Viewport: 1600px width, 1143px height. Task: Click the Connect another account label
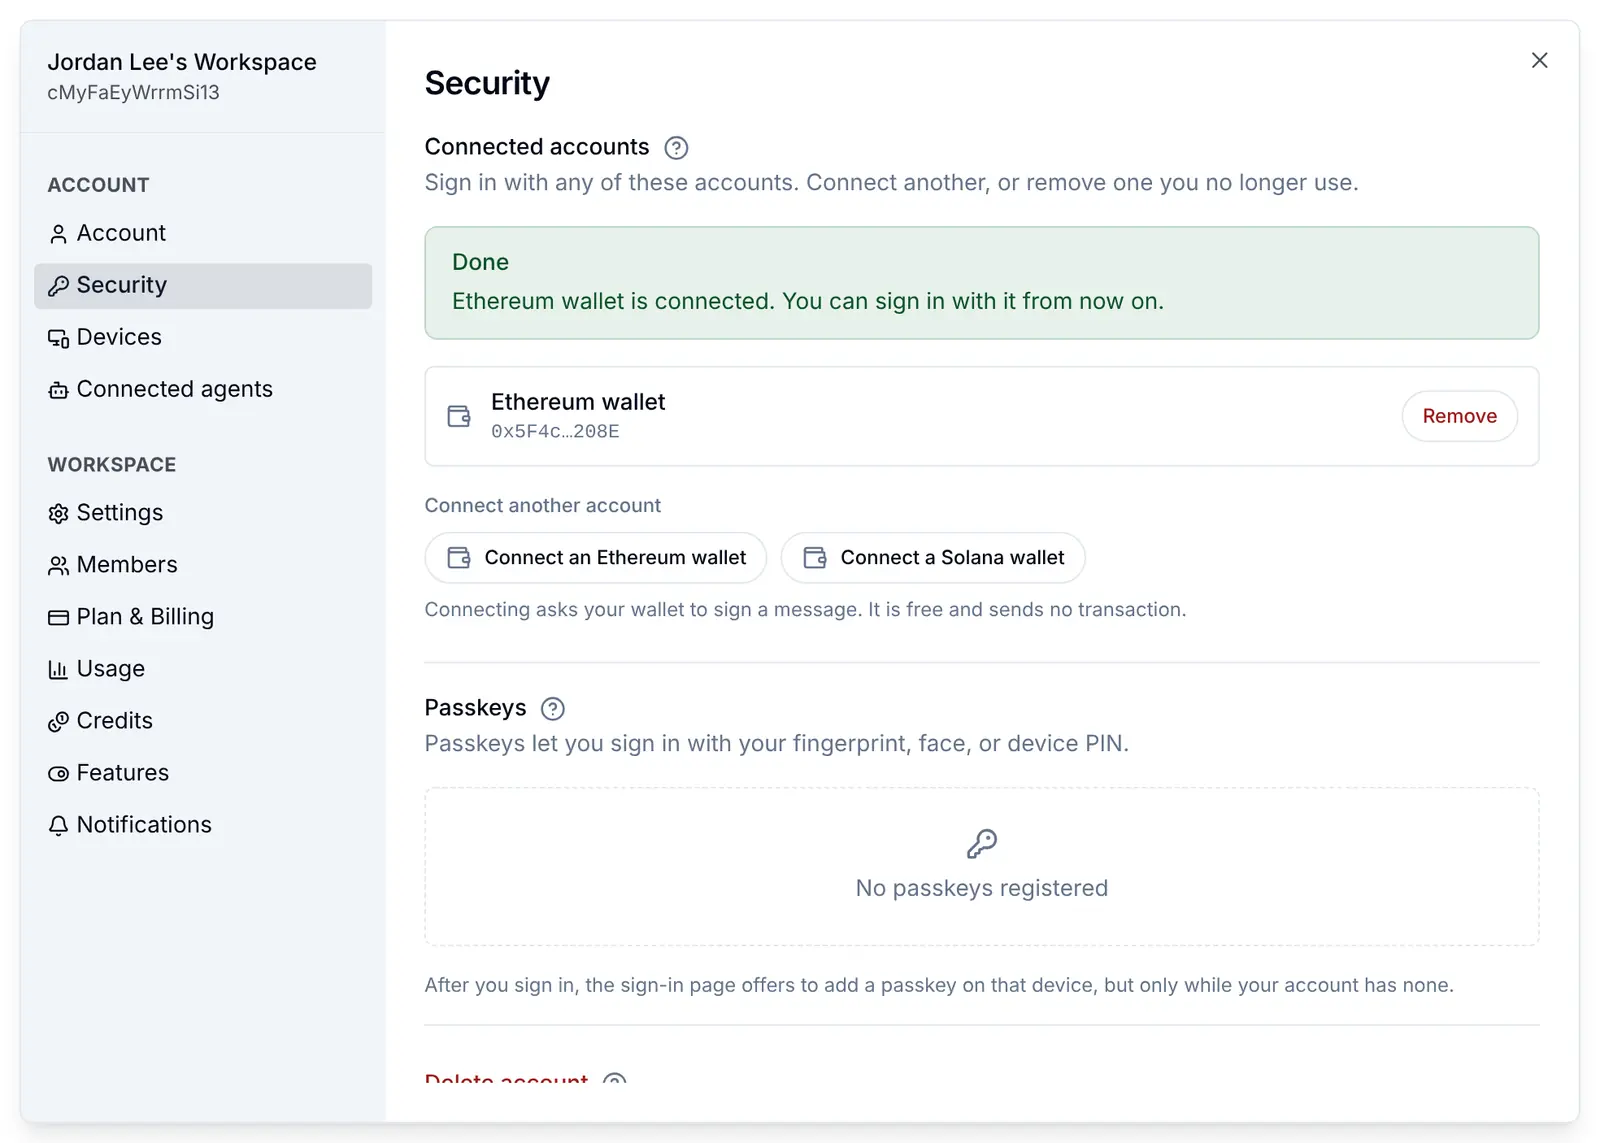coord(543,506)
